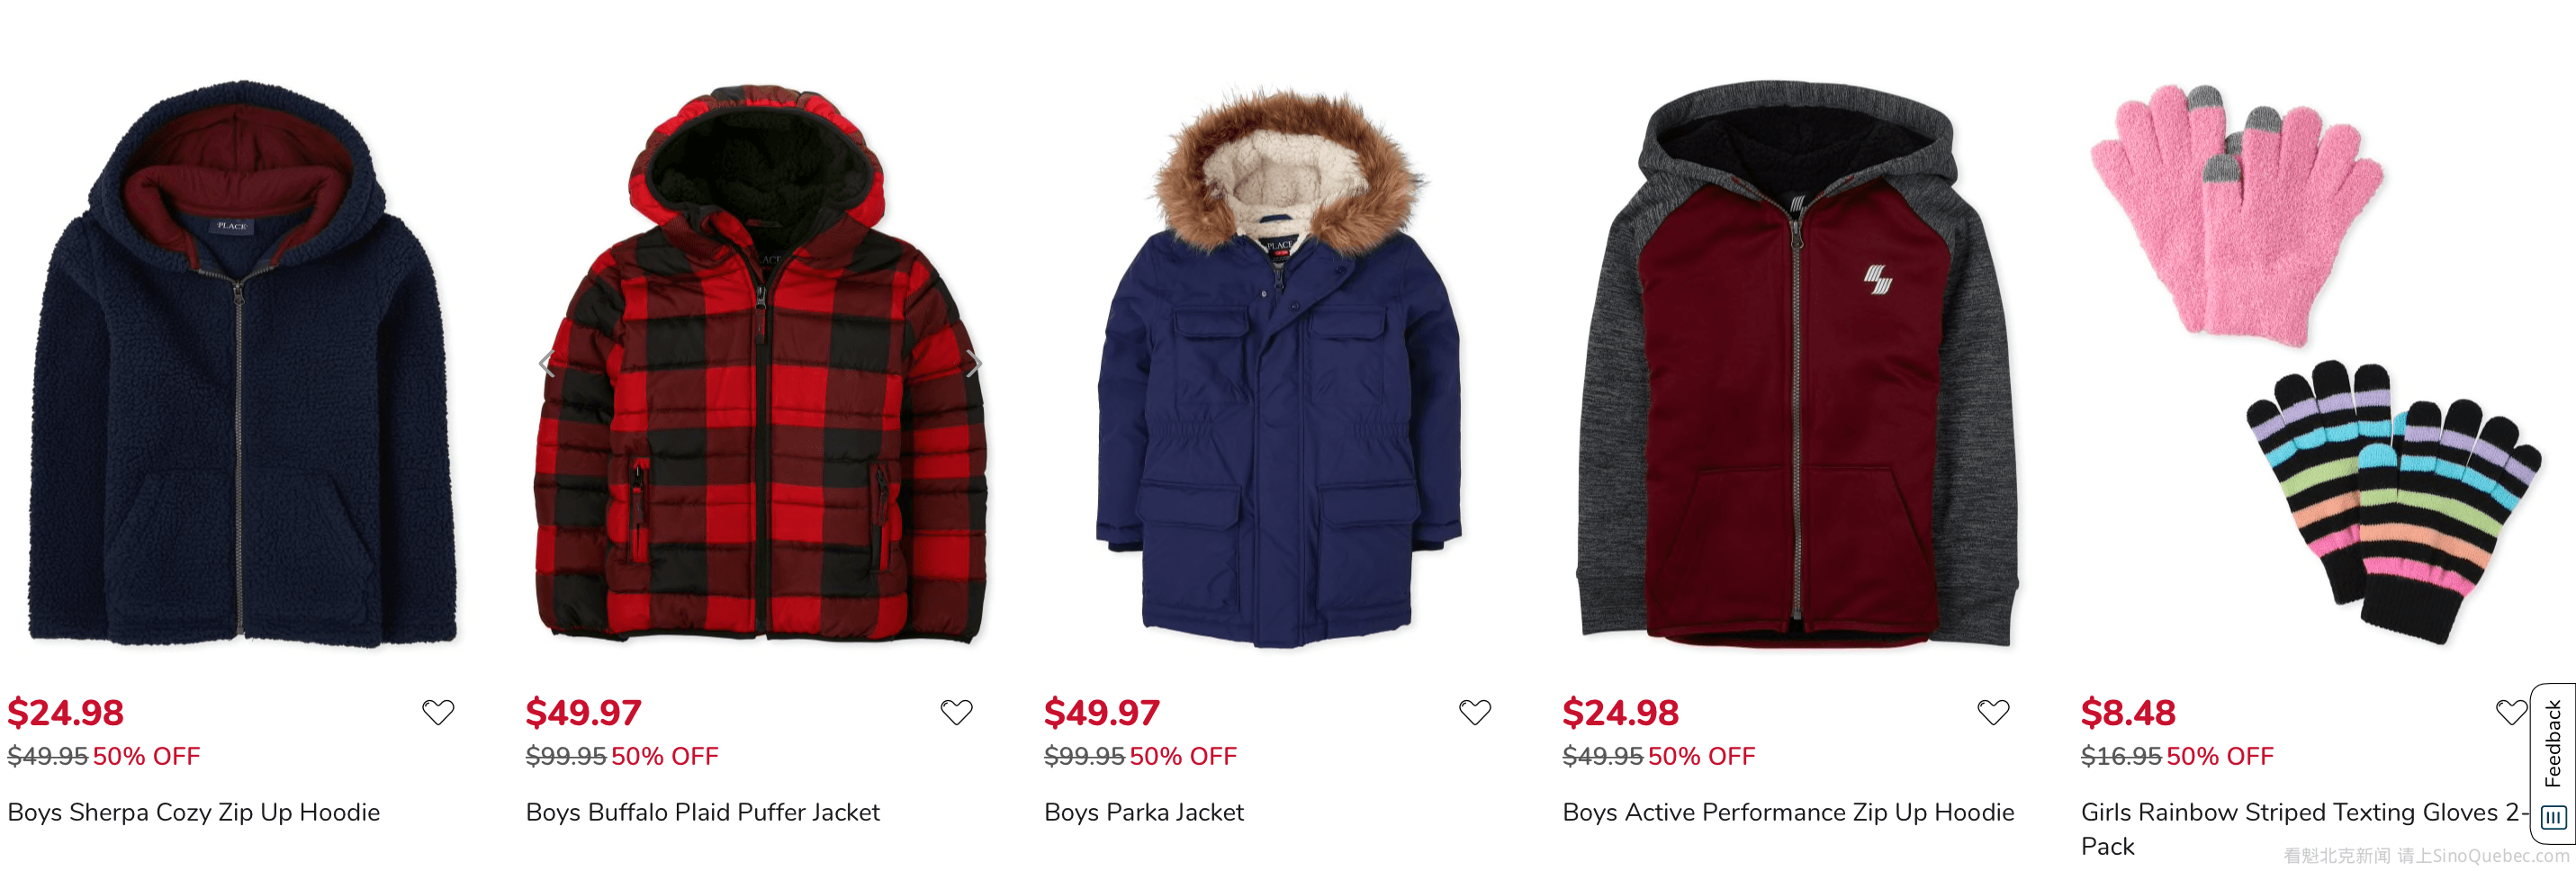
Task: Open Boys Sherpa Cozy Zip Up Hoodie link
Action: [194, 812]
